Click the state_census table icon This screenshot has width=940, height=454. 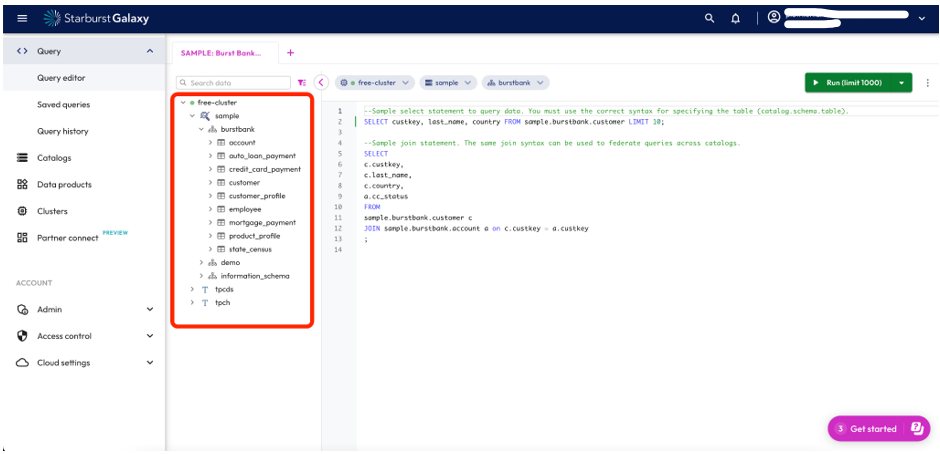point(221,249)
